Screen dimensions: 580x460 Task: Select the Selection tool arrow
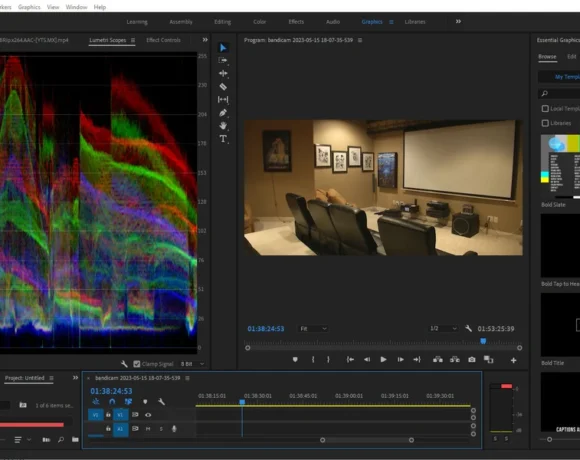click(x=223, y=48)
